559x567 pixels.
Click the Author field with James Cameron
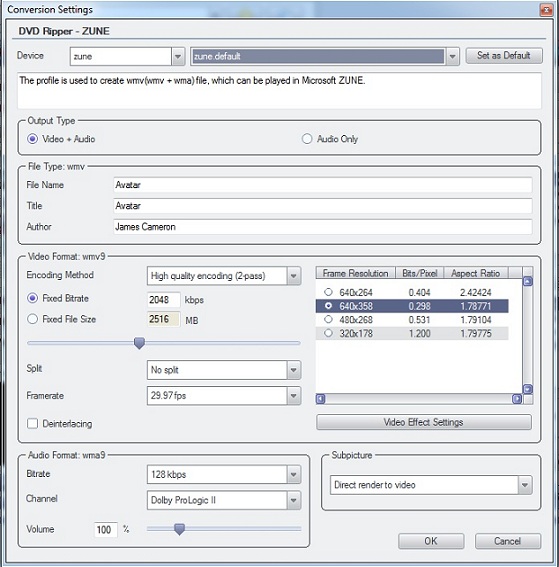pyautogui.click(x=322, y=227)
